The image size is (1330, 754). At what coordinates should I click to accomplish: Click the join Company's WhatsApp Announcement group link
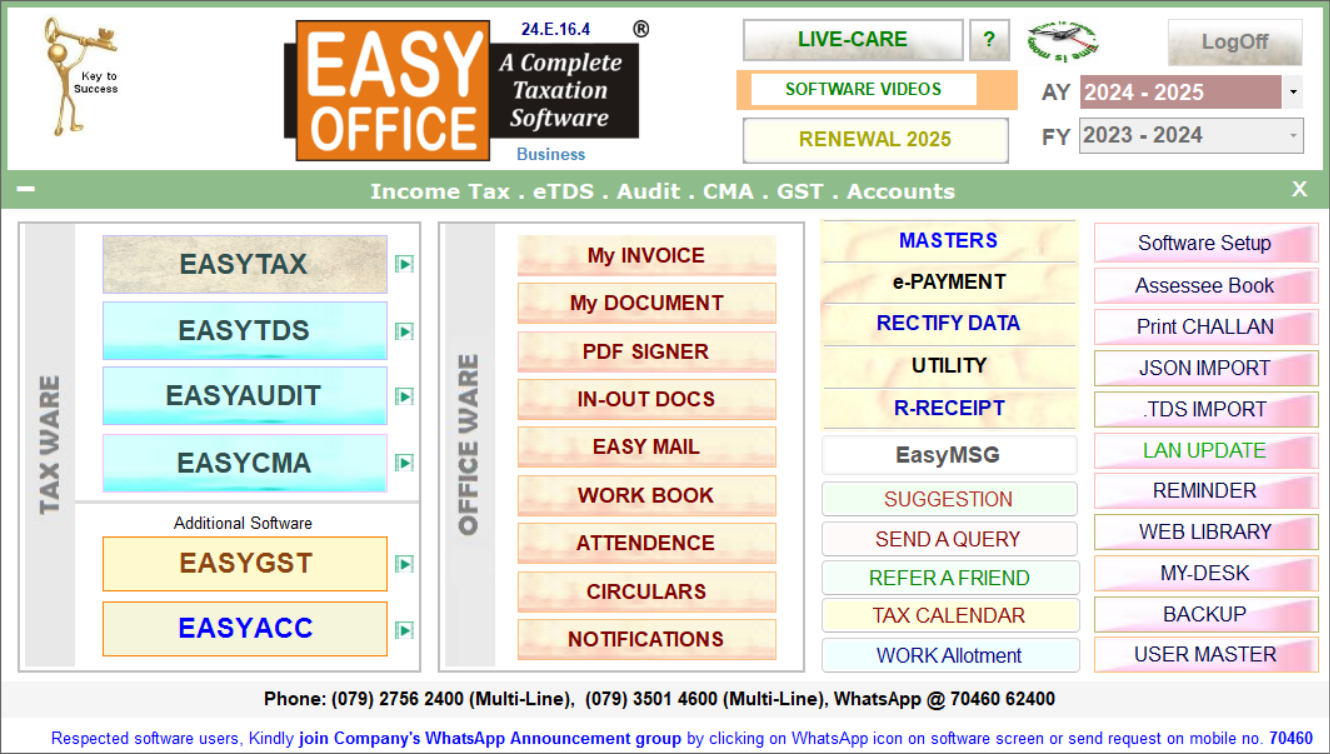point(490,739)
